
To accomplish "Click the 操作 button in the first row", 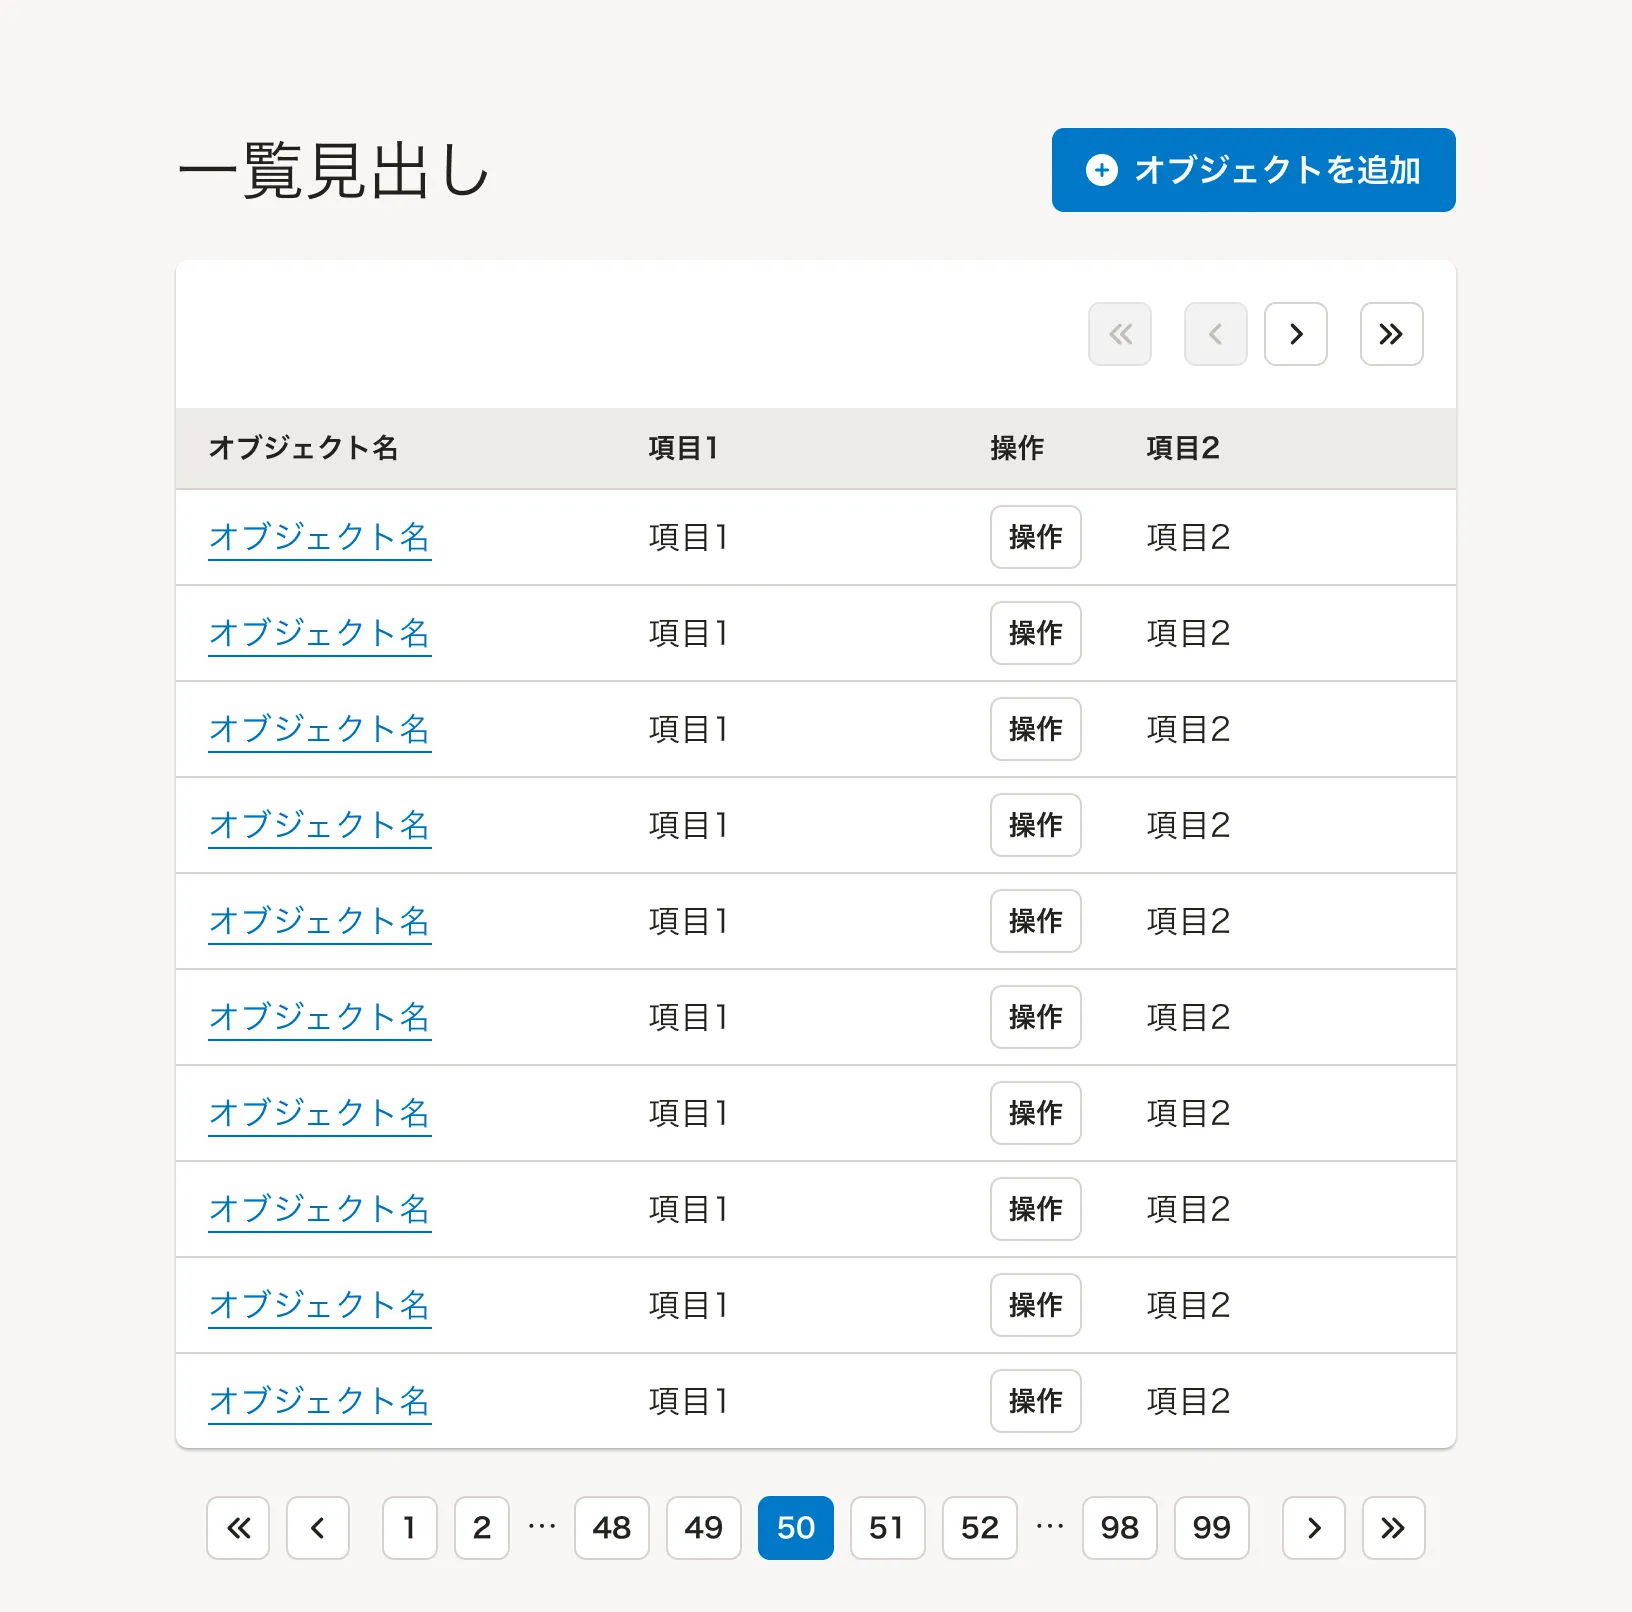I will [x=1035, y=537].
